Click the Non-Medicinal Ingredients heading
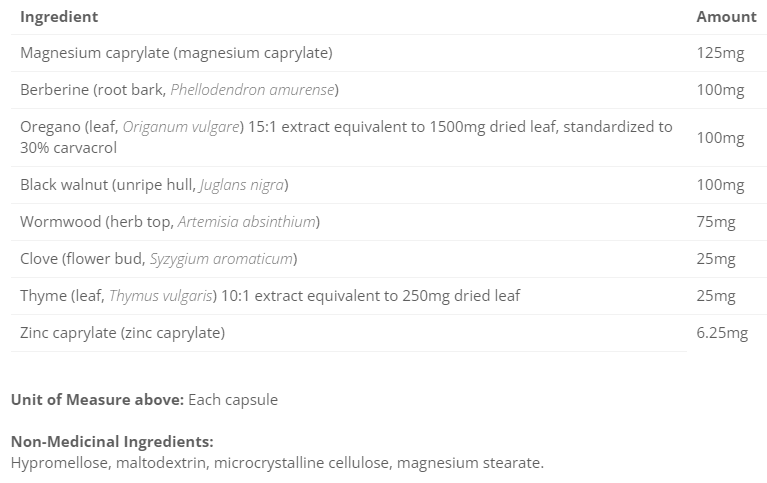Viewport: 767px width, 483px height. (x=112, y=442)
